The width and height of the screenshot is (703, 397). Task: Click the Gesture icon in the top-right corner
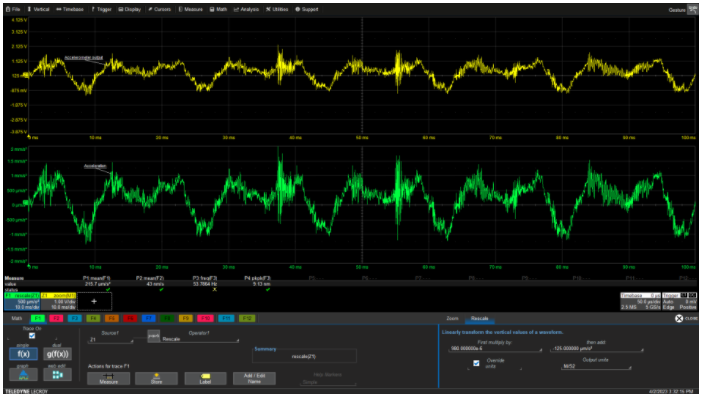pyautogui.click(x=692, y=10)
